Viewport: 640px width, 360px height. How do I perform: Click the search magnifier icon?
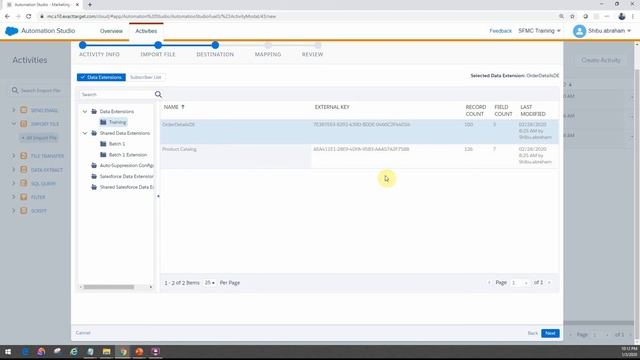tap(158, 95)
